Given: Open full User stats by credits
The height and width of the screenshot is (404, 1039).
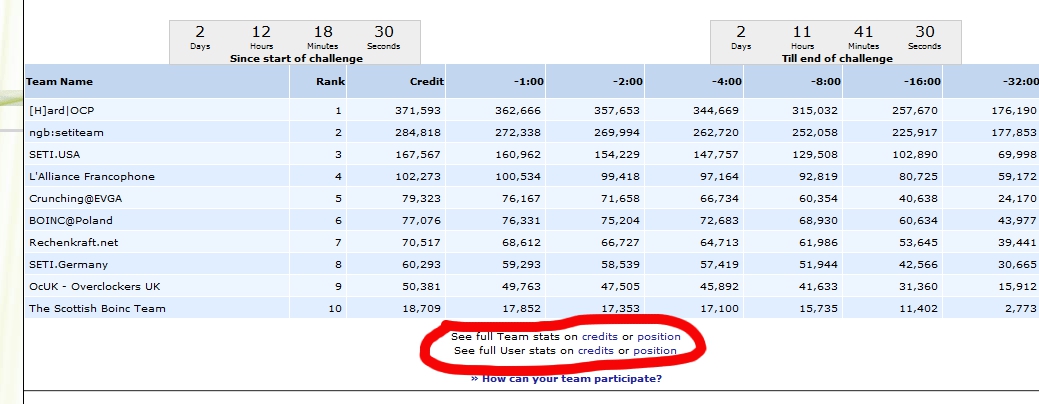Looking at the screenshot, I should click(x=596, y=350).
